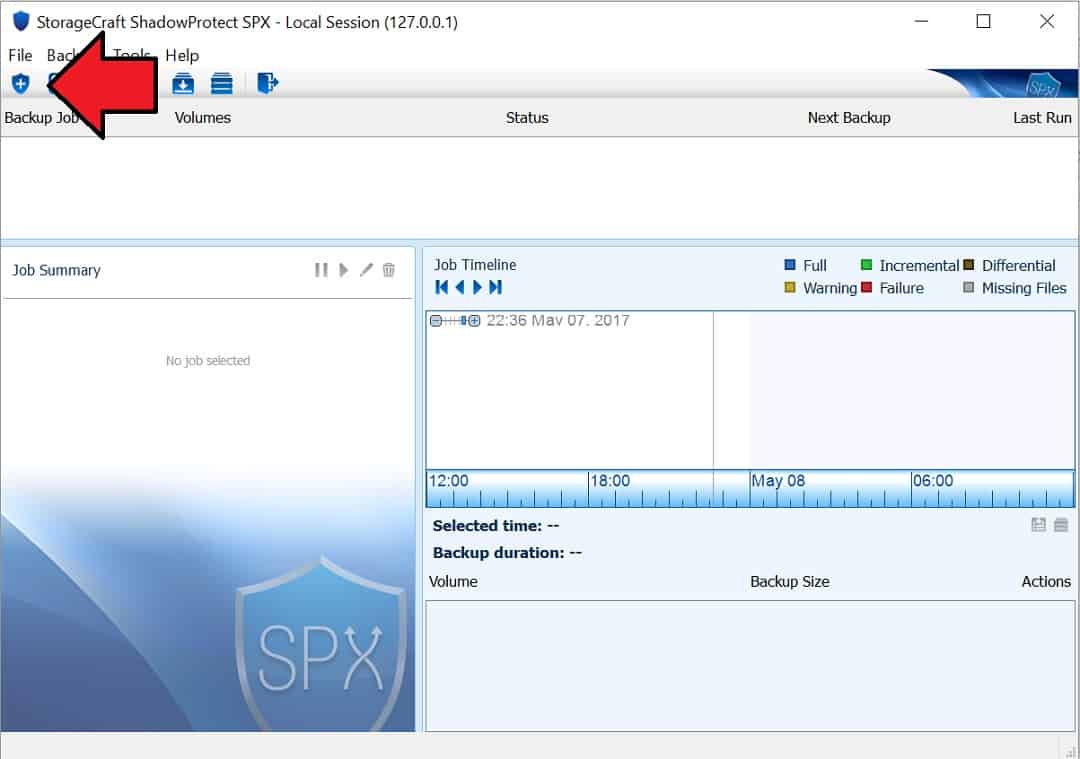Viewport: 1080px width, 759px height.
Task: Click the Status column header
Action: pyautogui.click(x=527, y=118)
